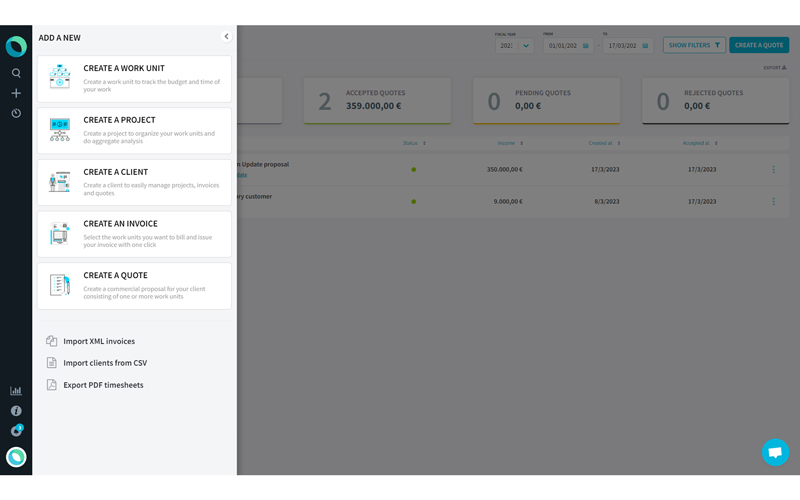Click the plus add-new sidebar icon
Image resolution: width=800 pixels, height=500 pixels.
(16, 93)
